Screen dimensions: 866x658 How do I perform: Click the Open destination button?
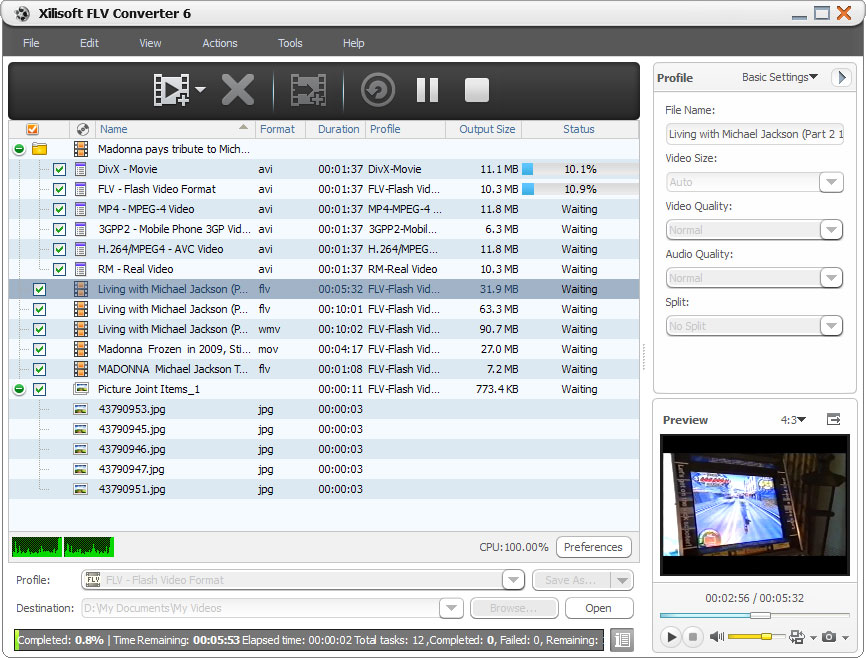(x=598, y=608)
